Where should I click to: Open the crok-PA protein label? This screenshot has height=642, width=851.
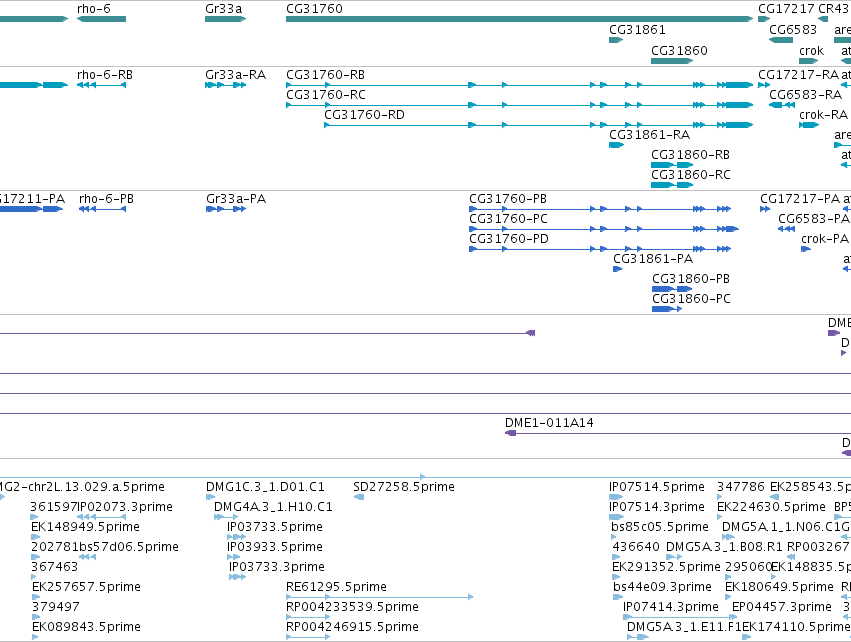click(825, 239)
